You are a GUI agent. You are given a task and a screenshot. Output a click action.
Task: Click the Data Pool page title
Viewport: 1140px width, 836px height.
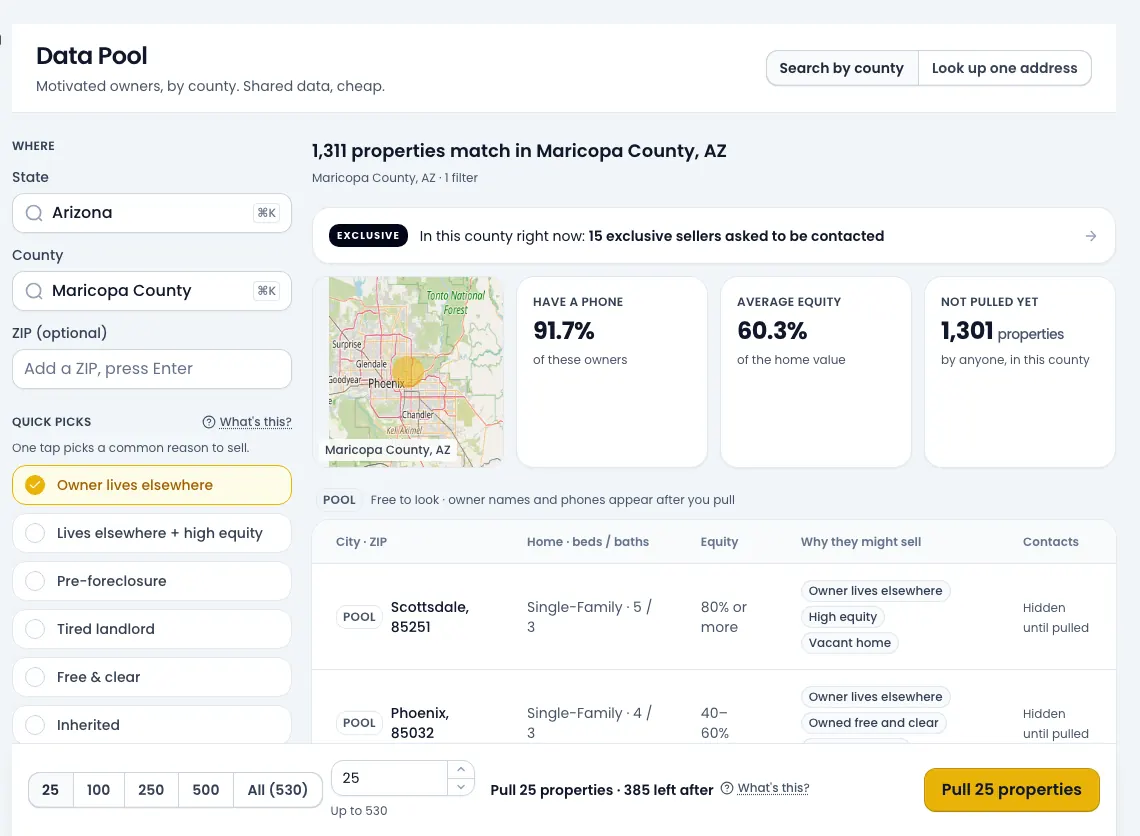[x=92, y=55]
